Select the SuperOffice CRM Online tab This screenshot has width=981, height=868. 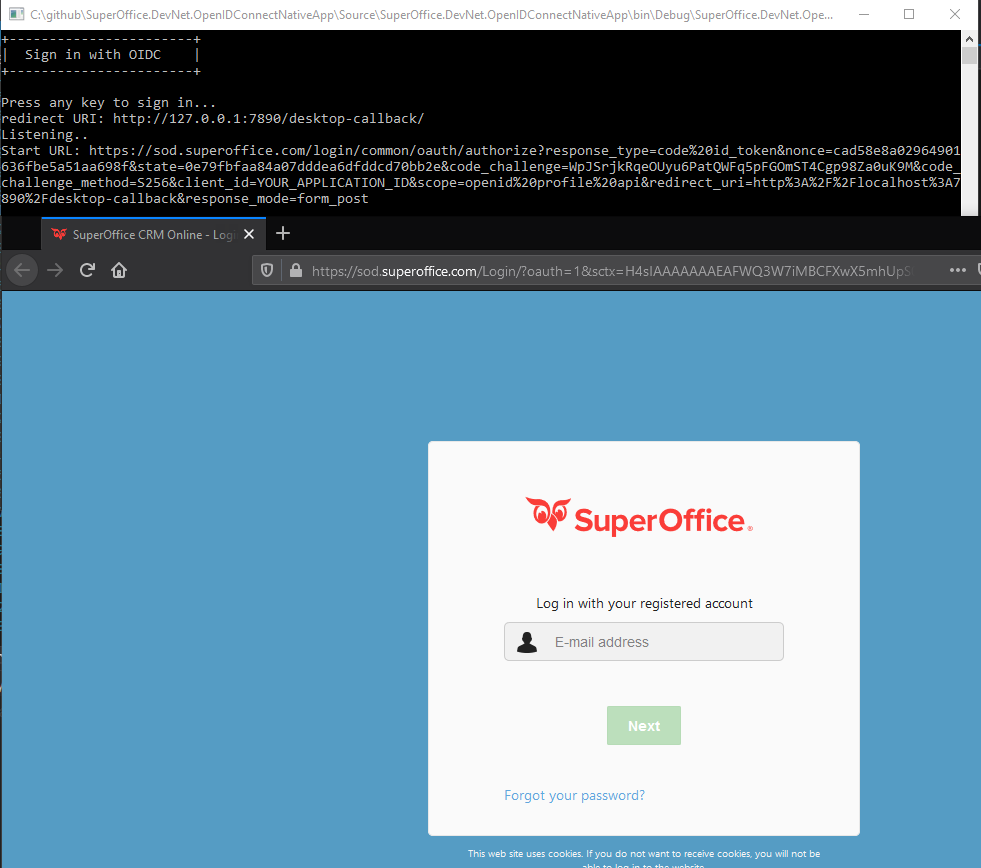coord(154,234)
